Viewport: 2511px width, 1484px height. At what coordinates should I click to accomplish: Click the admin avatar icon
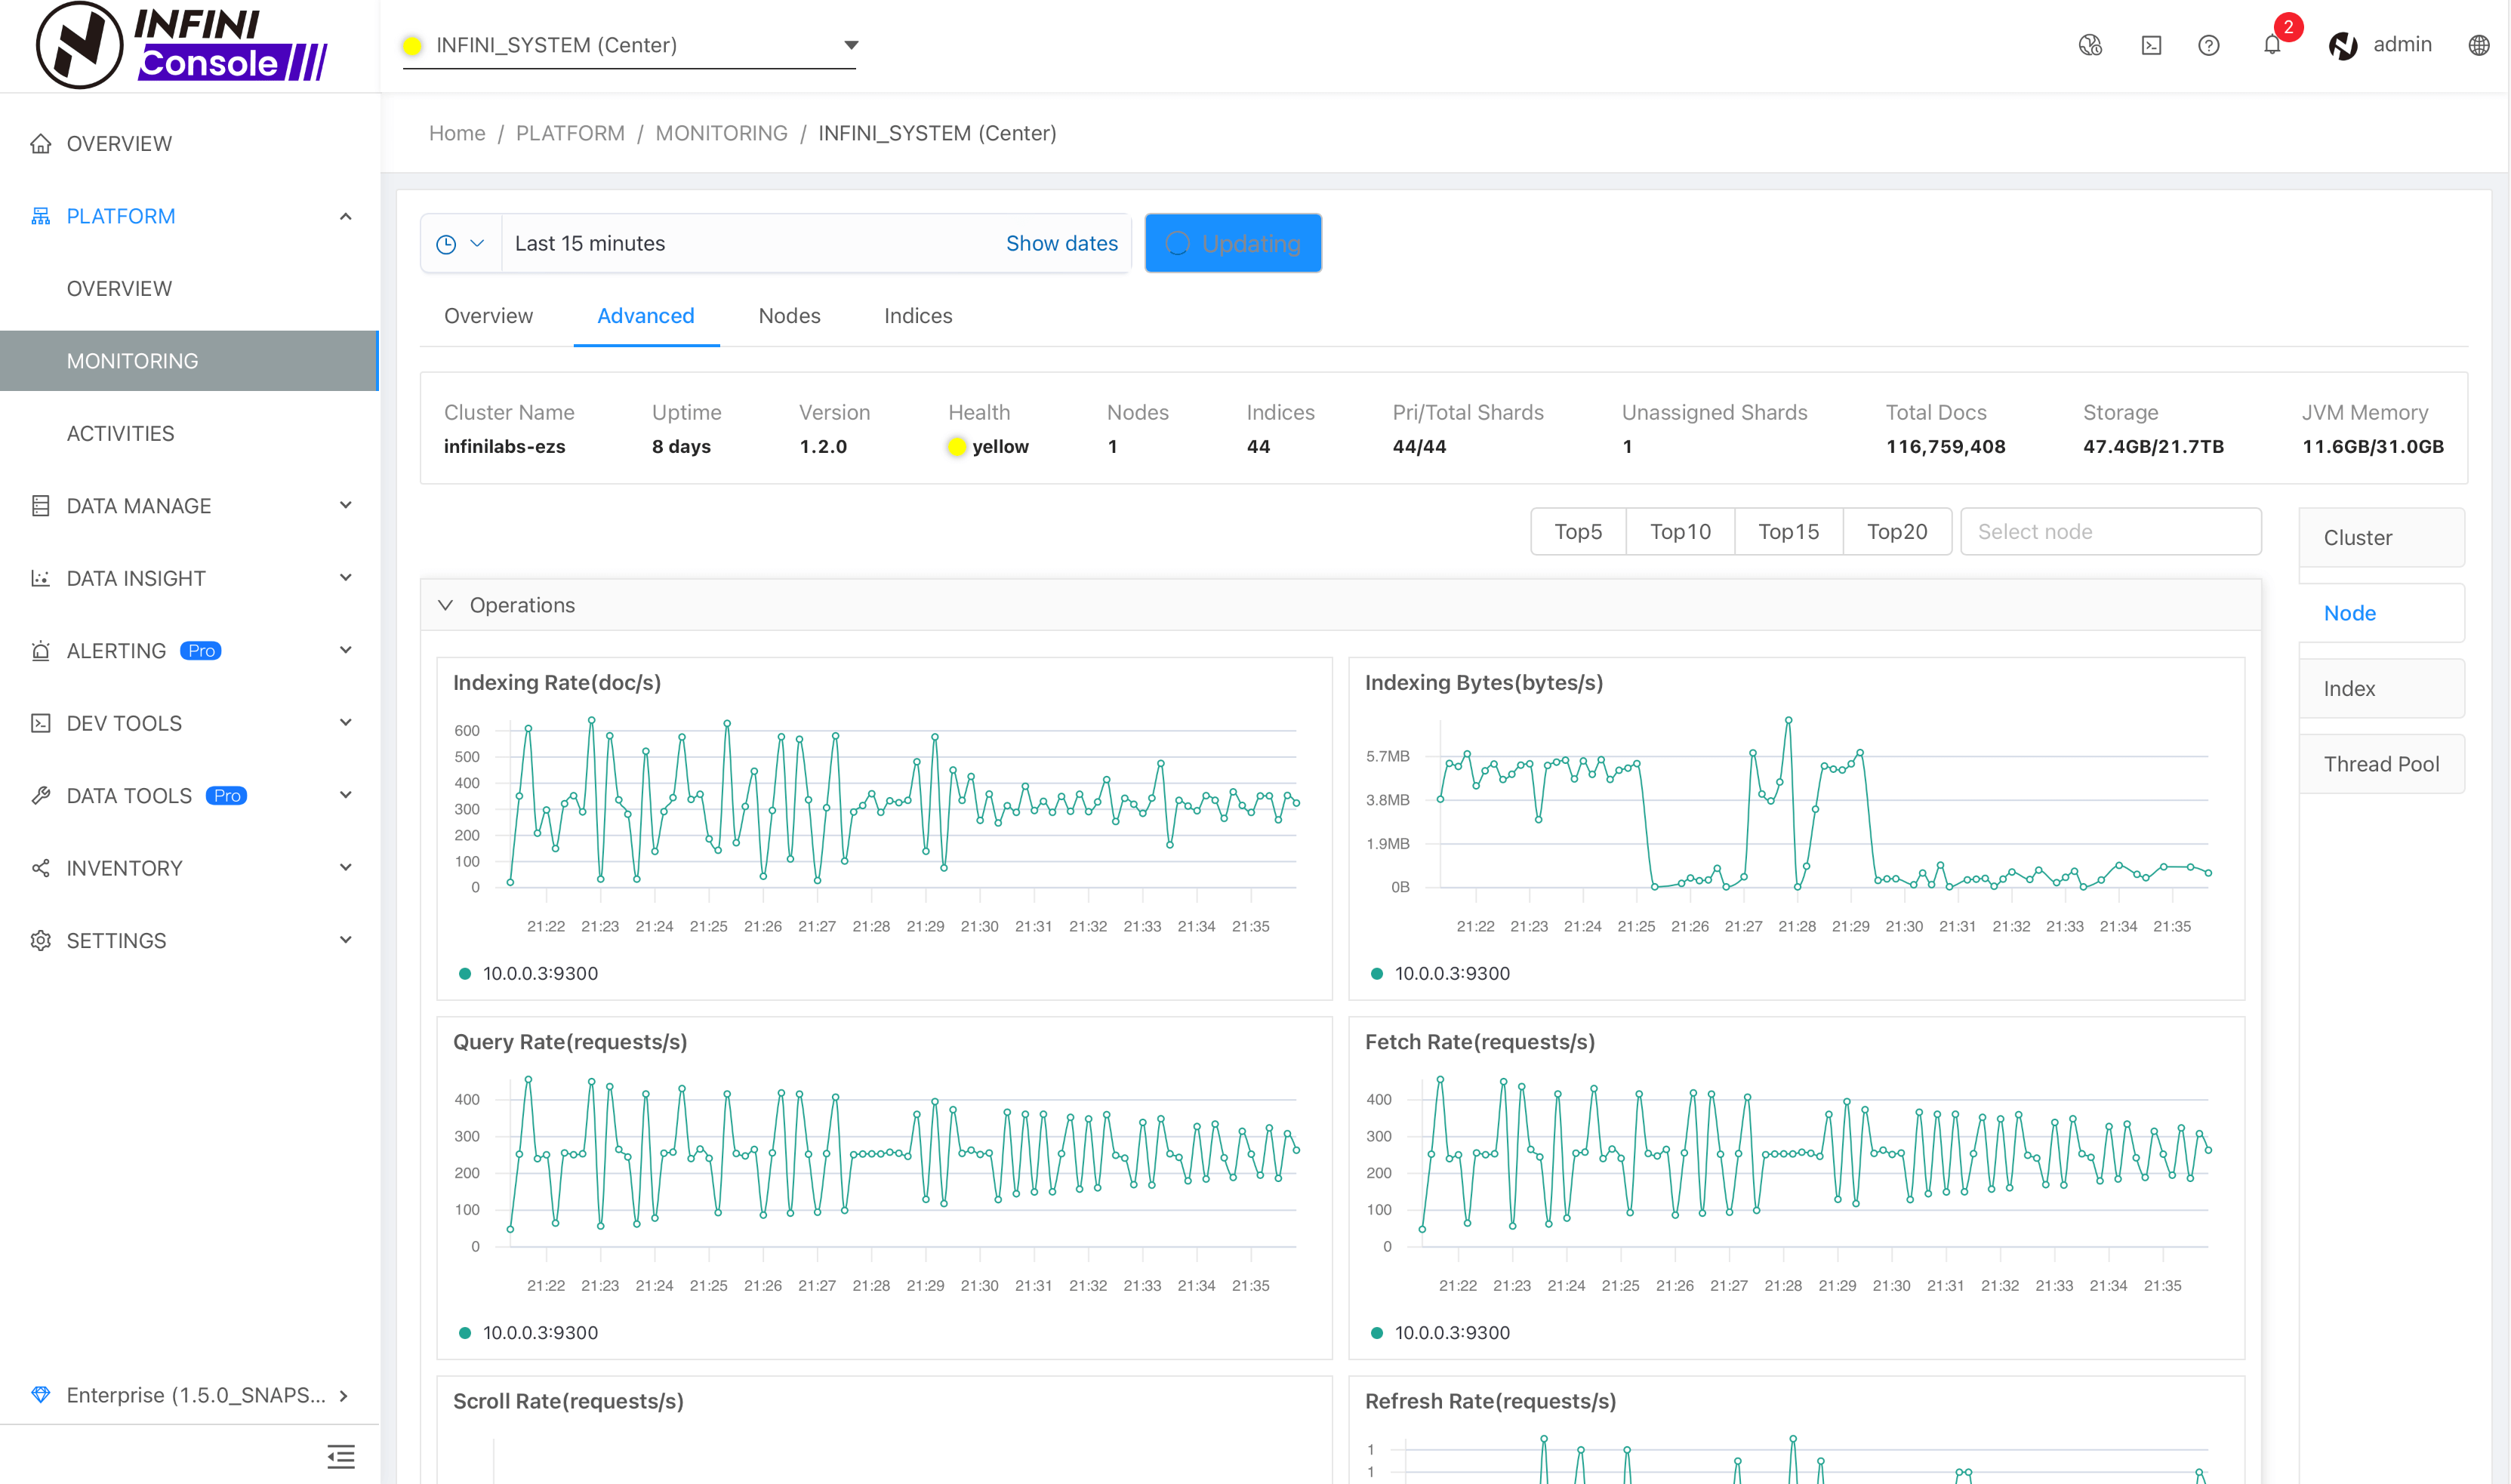coord(2343,45)
